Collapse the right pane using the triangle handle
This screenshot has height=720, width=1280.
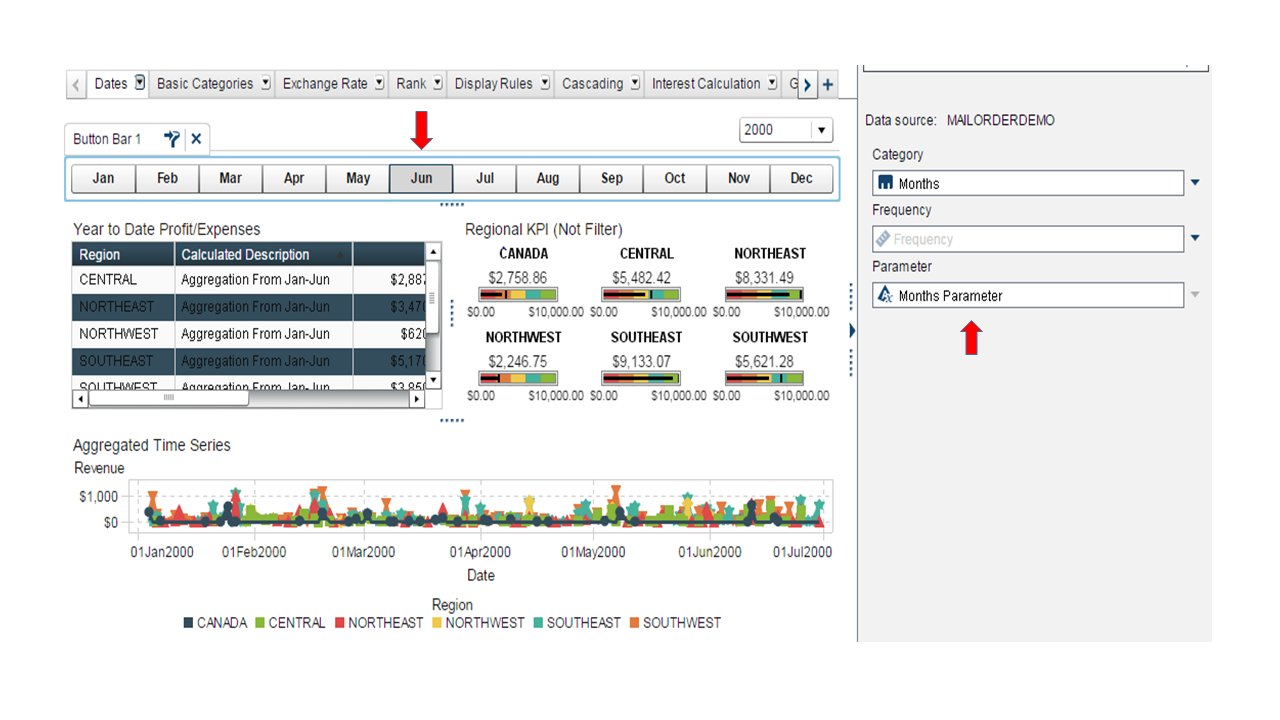pyautogui.click(x=851, y=330)
